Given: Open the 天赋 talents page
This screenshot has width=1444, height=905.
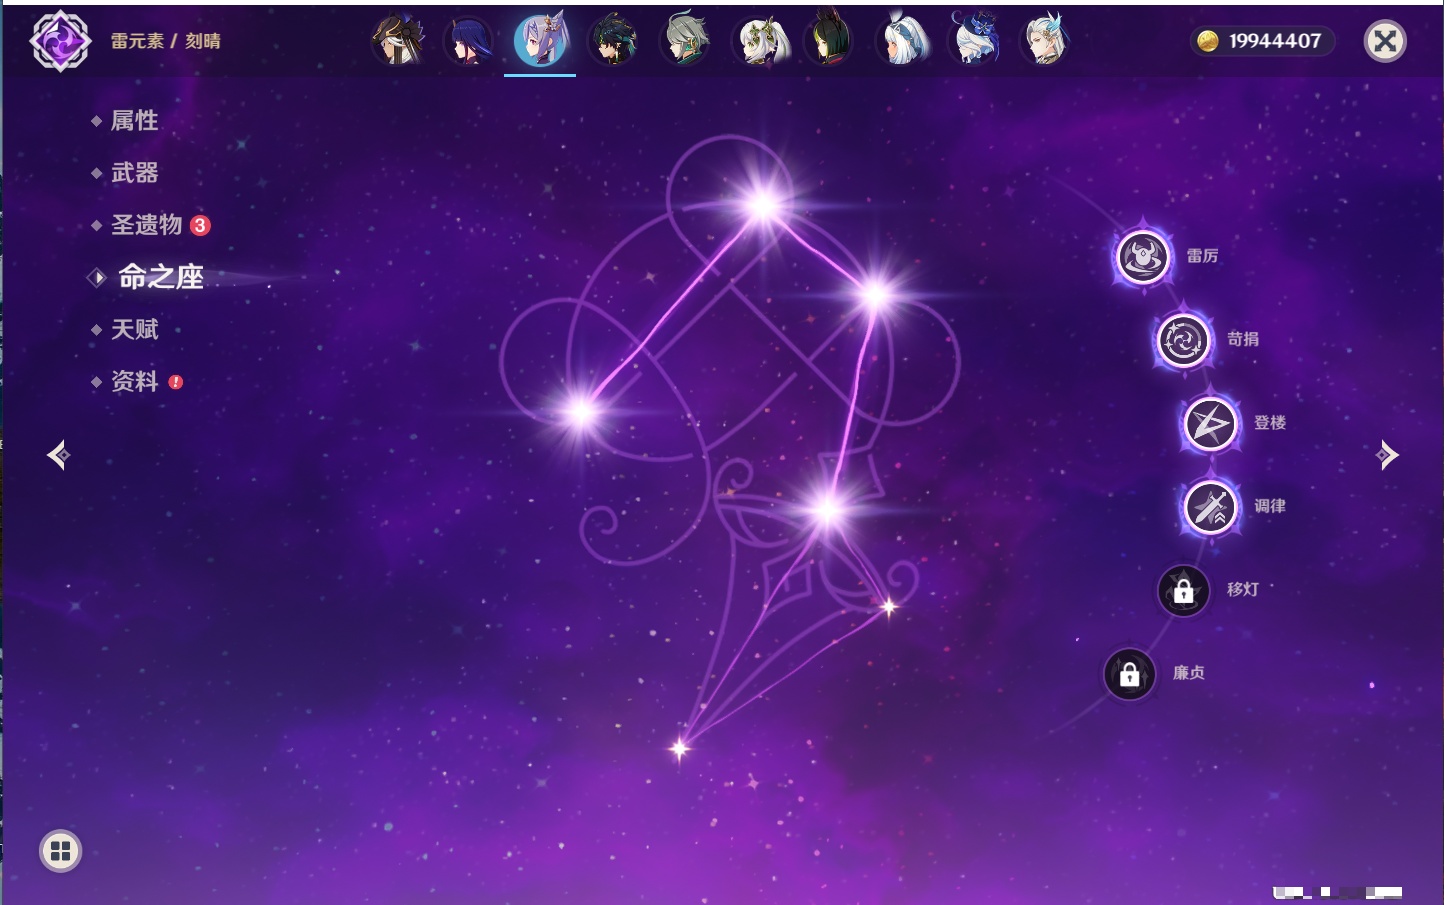Looking at the screenshot, I should (x=134, y=329).
